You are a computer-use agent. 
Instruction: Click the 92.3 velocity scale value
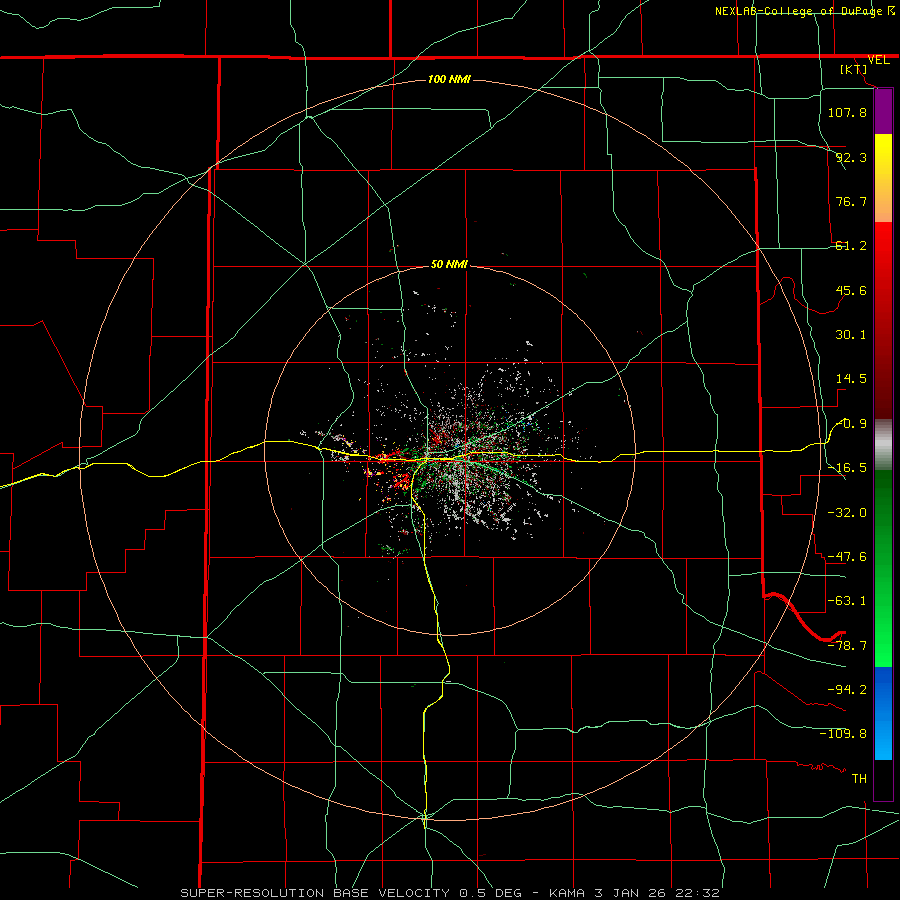click(x=851, y=157)
